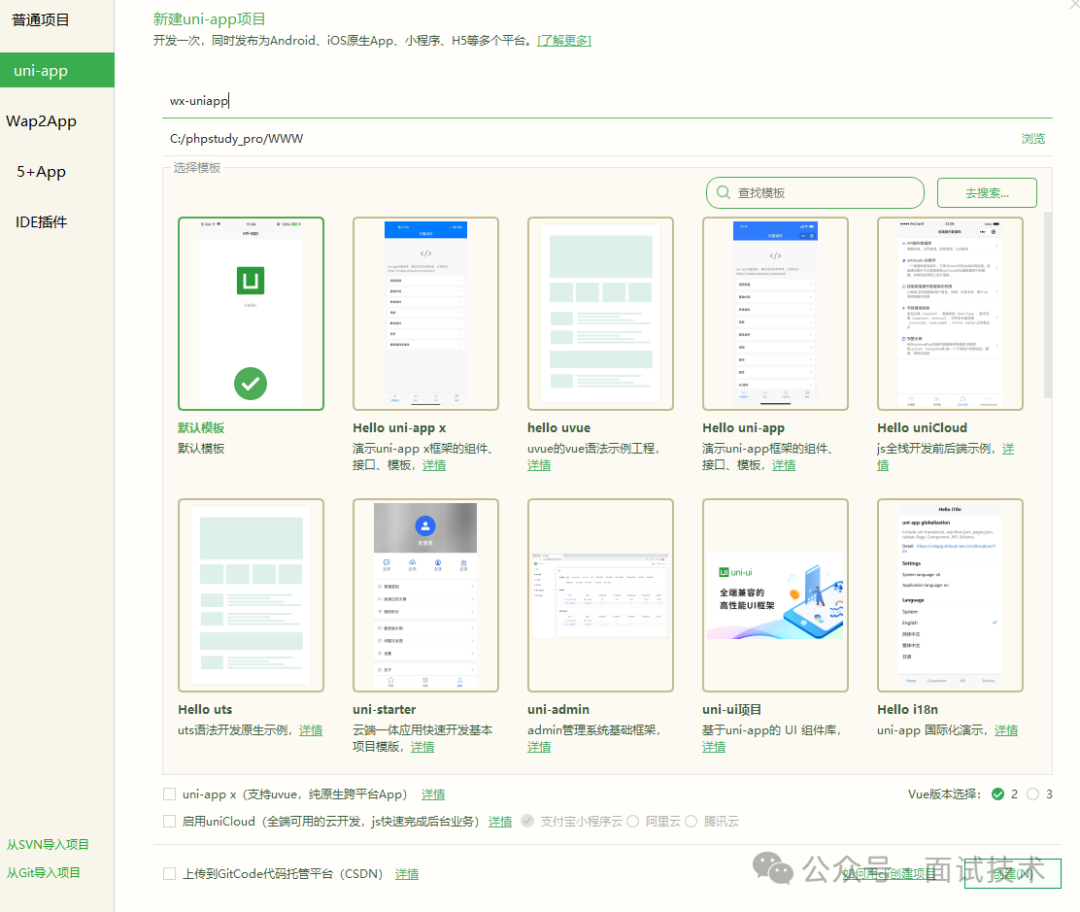
Task: Click the 浏览 browse link
Action: coord(1032,139)
